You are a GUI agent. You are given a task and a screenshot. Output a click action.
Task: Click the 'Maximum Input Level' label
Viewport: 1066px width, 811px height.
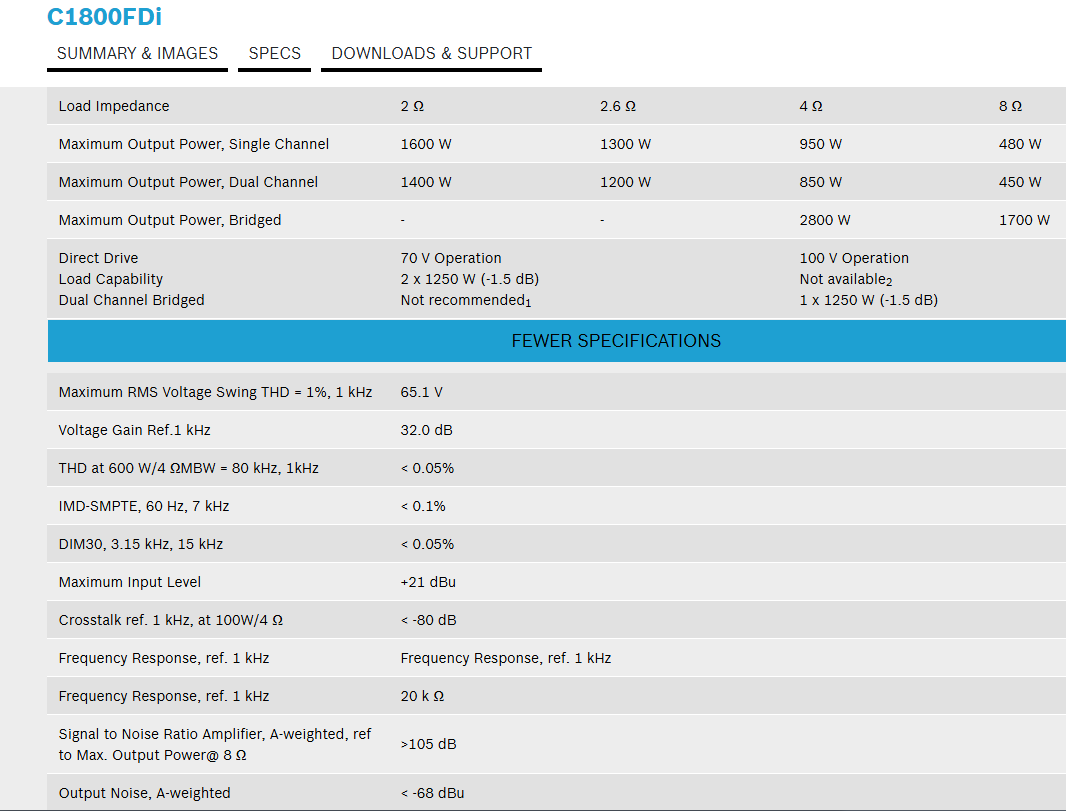(130, 583)
